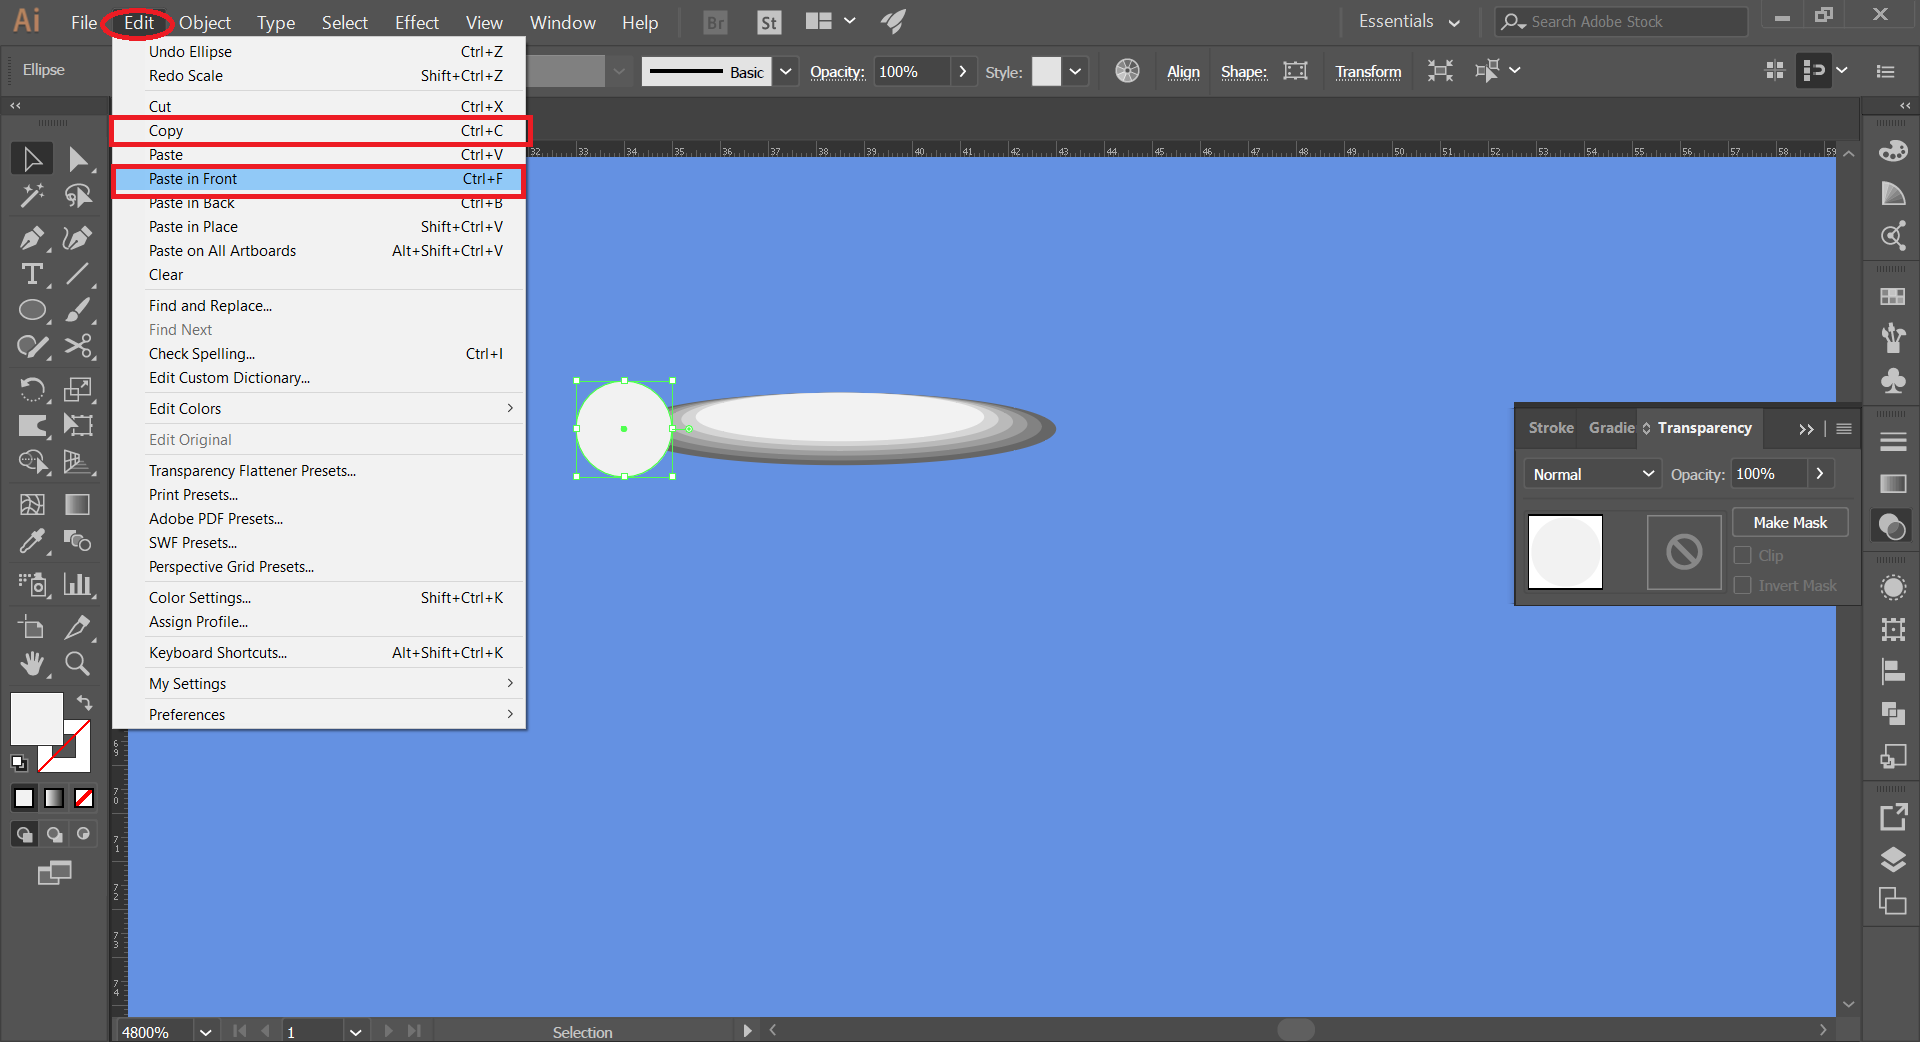Select the Shape Builder tool
The height and width of the screenshot is (1042, 1920).
tap(32, 462)
